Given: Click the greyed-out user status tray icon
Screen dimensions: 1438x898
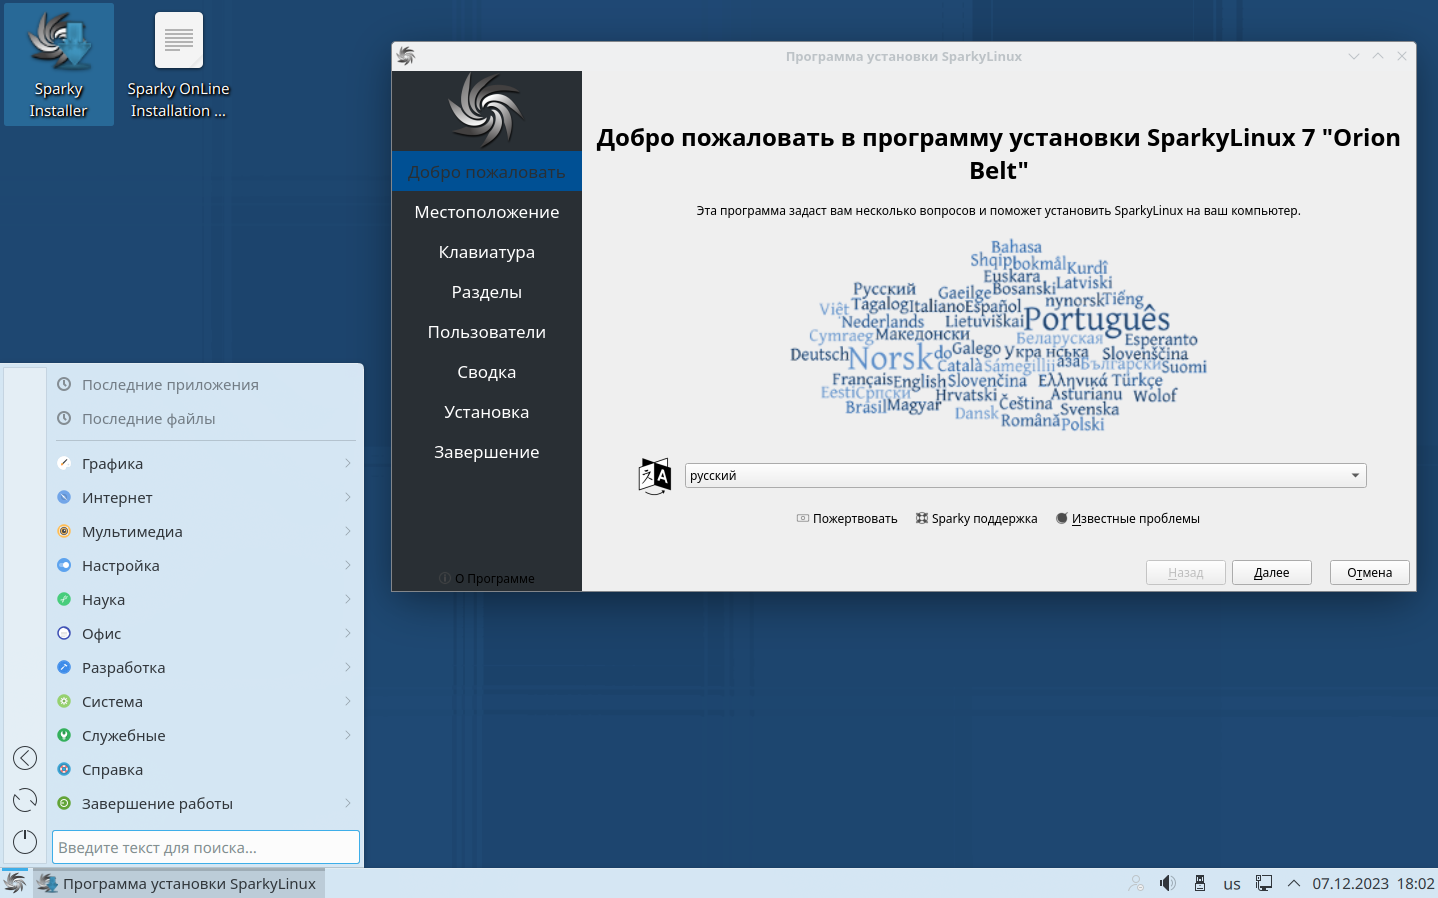Looking at the screenshot, I should click(1136, 883).
